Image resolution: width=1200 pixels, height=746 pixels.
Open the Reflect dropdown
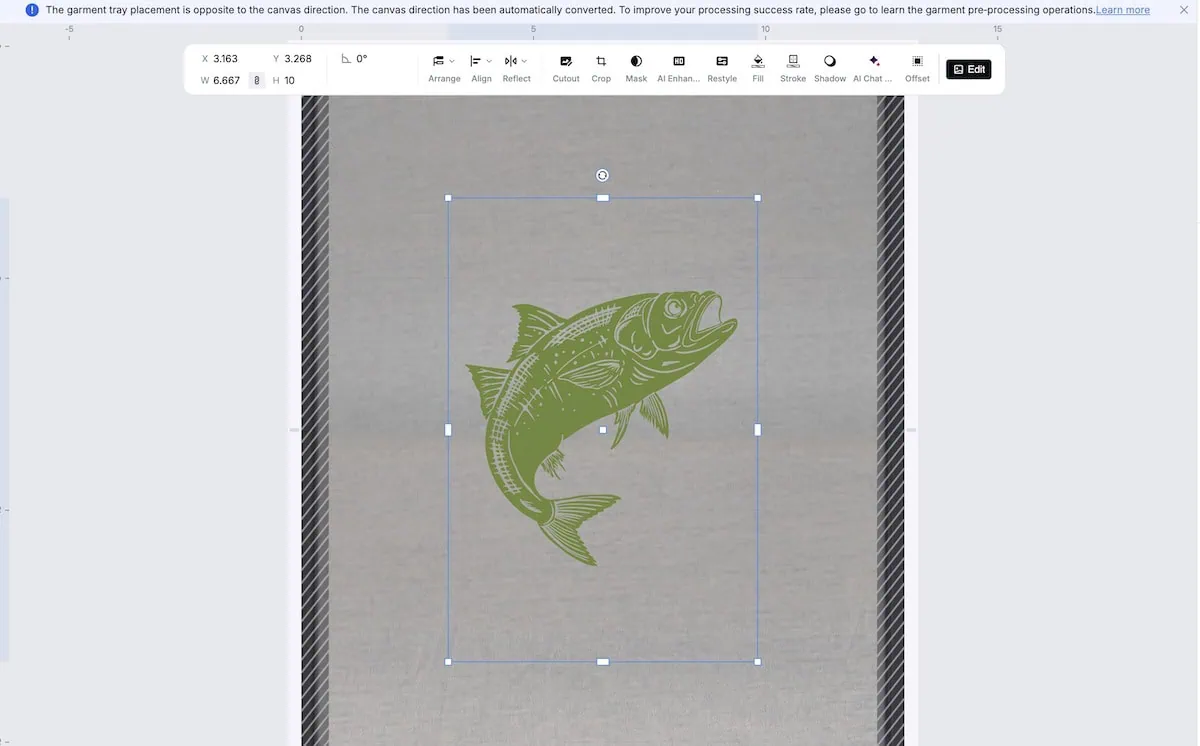click(x=516, y=68)
